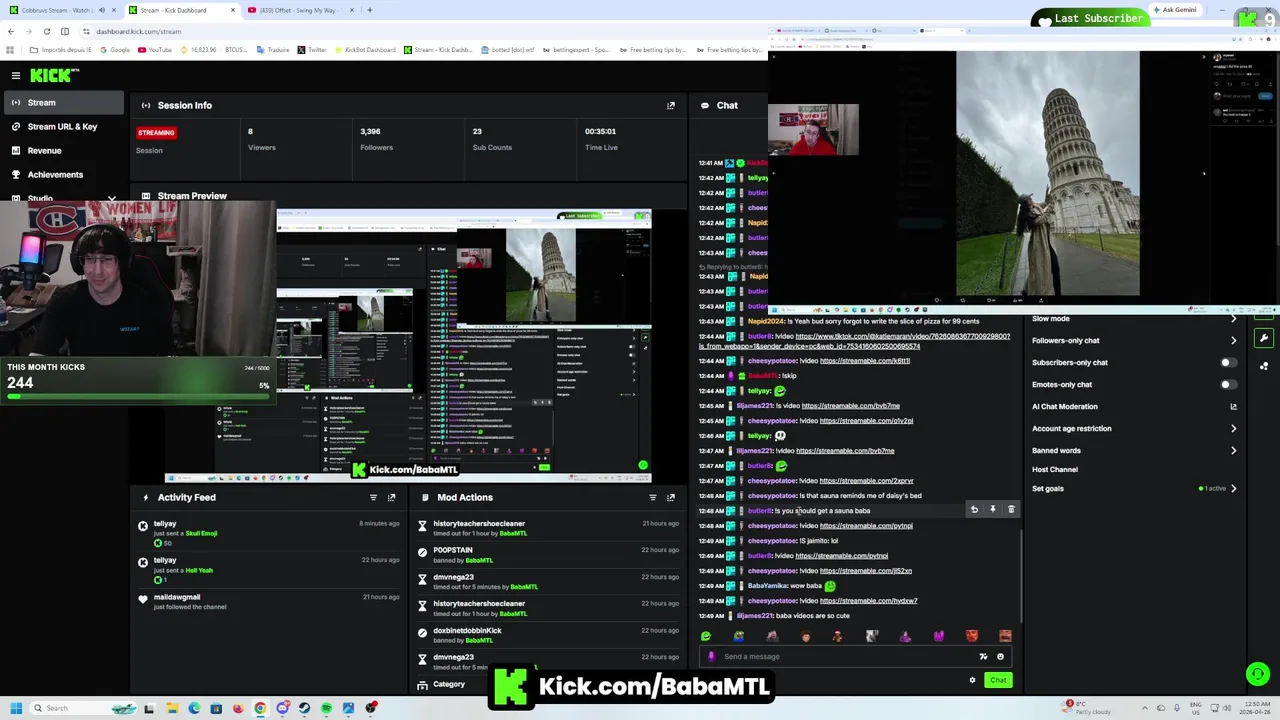The width and height of the screenshot is (1280, 720).
Task: Click POOPSTAIN banned mod action entry
Action: point(549,554)
